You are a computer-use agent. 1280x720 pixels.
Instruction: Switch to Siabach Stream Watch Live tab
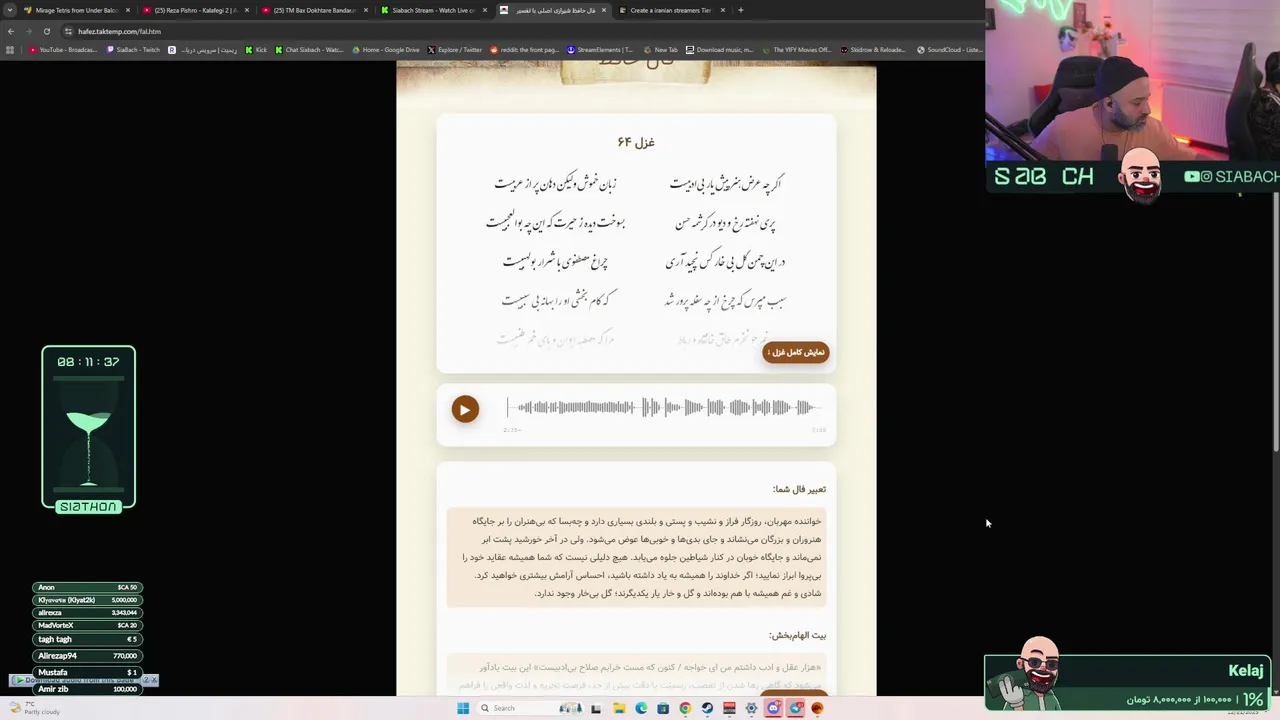point(433,10)
